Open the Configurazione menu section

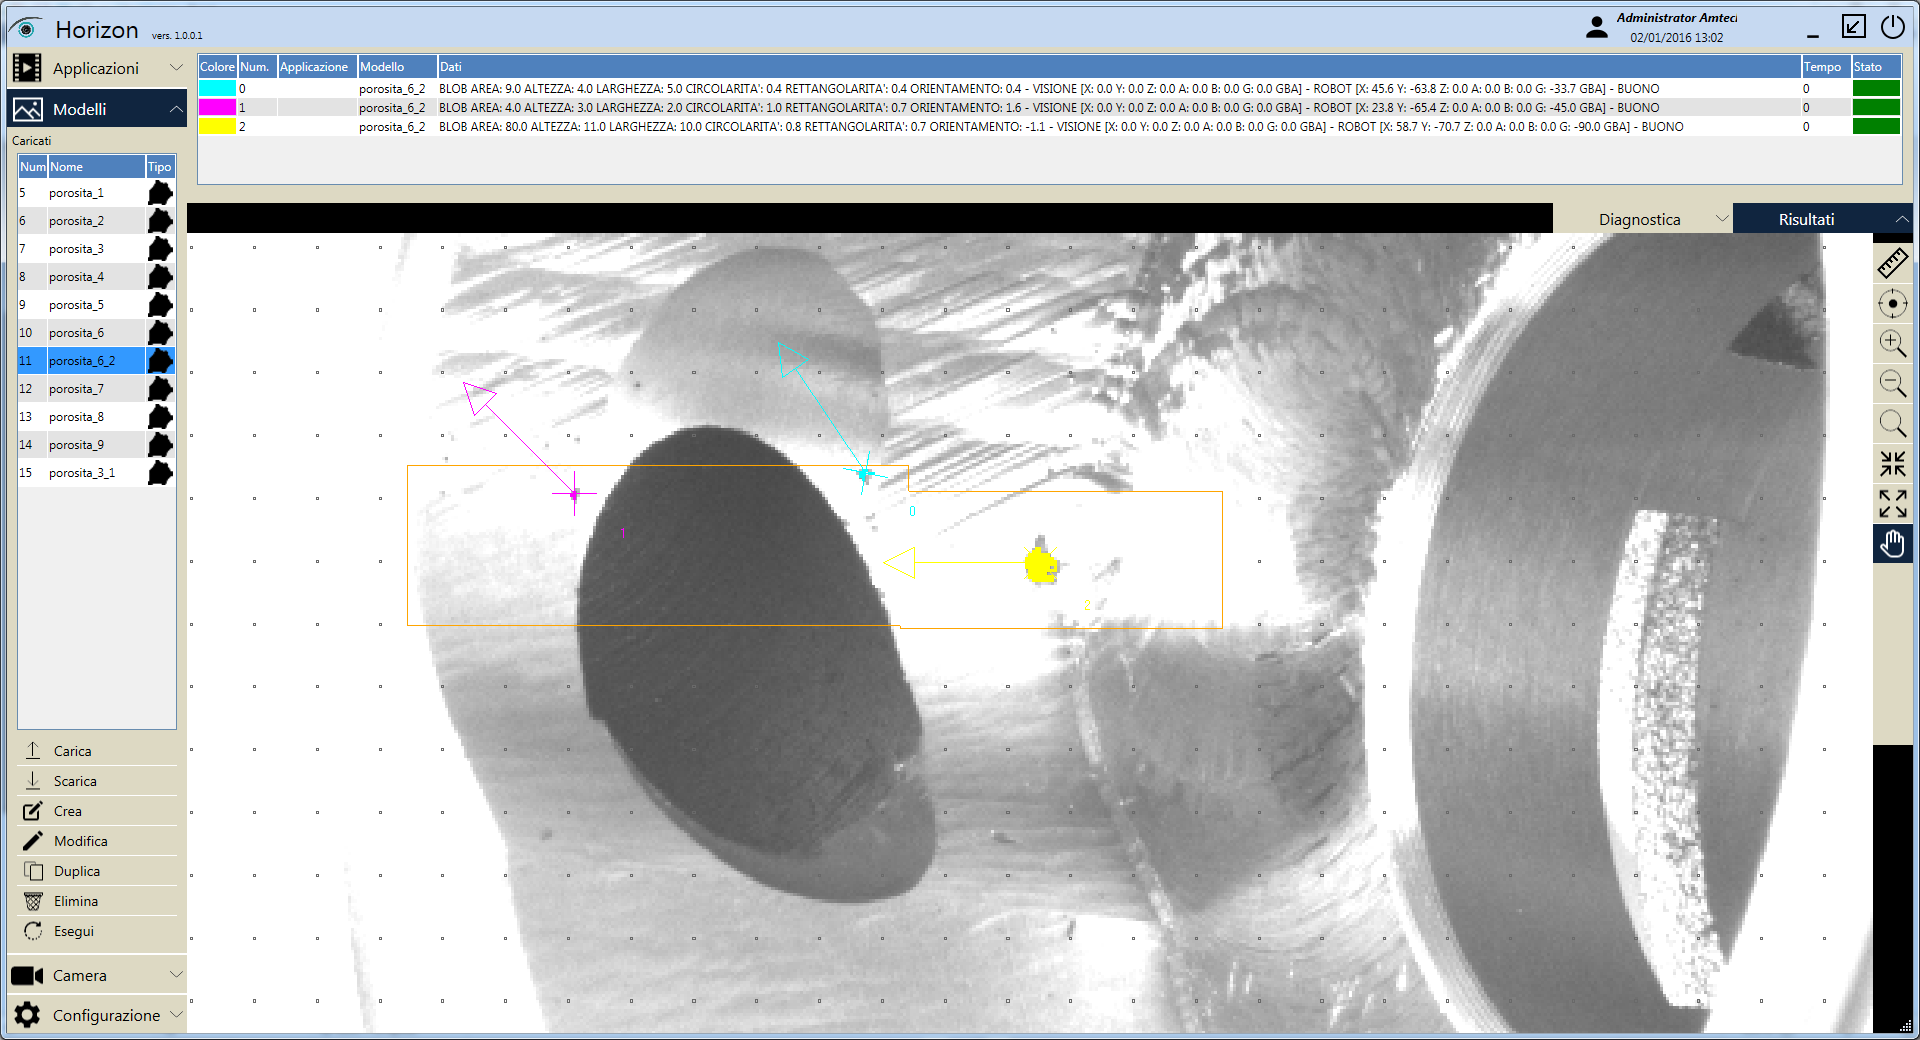coord(97,1015)
